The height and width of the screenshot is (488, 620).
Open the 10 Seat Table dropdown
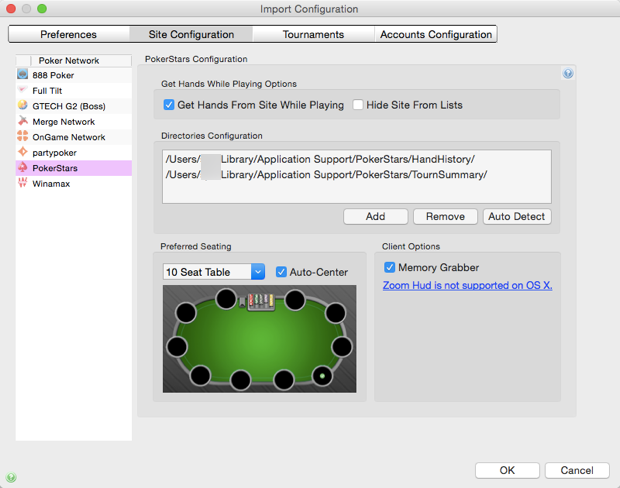pyautogui.click(x=214, y=272)
